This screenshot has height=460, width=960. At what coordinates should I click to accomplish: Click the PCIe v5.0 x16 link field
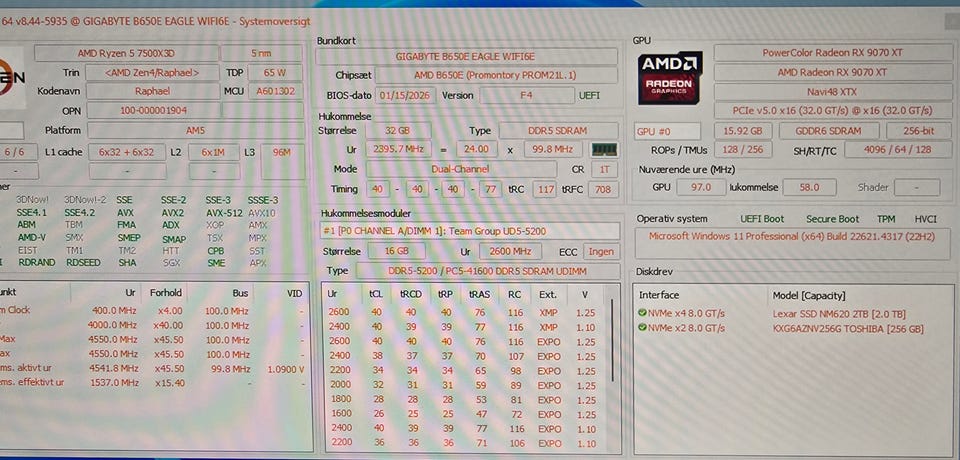click(x=832, y=111)
